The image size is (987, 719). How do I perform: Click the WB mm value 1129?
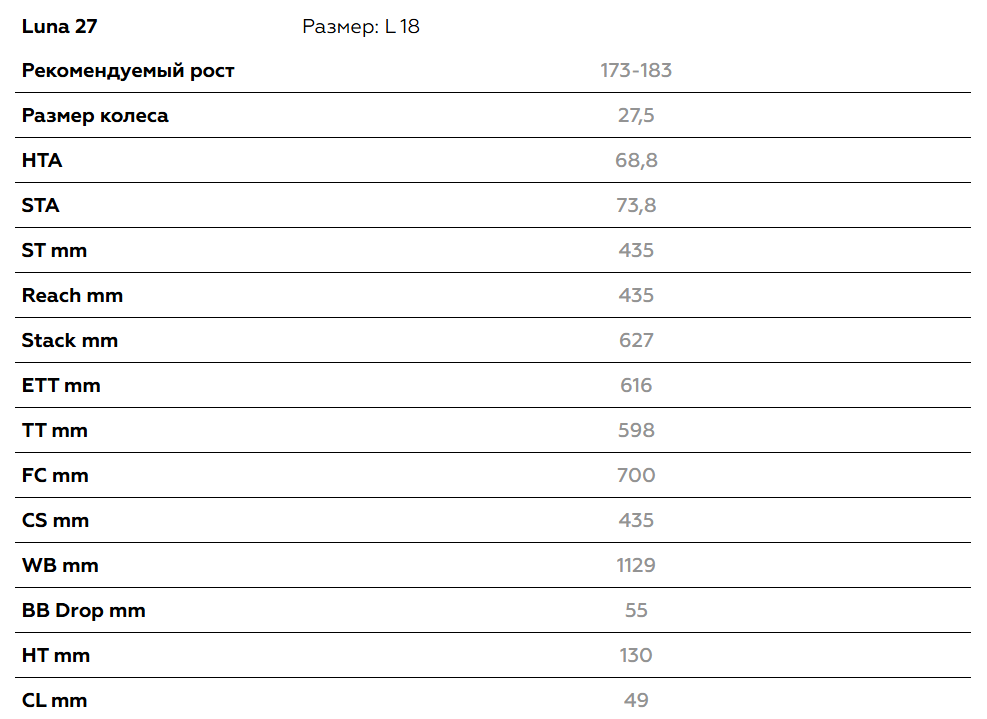[x=636, y=566]
